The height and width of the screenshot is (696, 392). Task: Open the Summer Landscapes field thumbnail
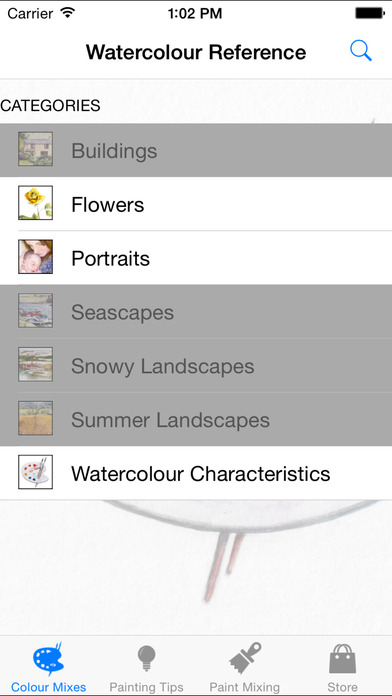point(36,418)
